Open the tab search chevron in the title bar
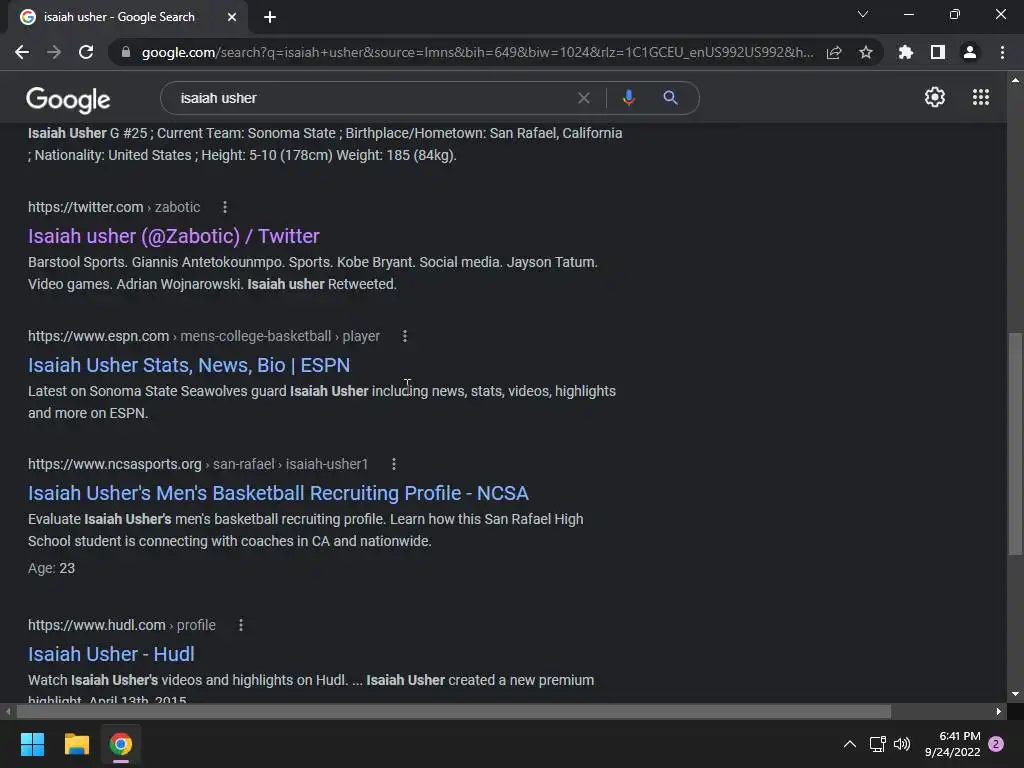This screenshot has height=768, width=1024. pyautogui.click(x=863, y=14)
